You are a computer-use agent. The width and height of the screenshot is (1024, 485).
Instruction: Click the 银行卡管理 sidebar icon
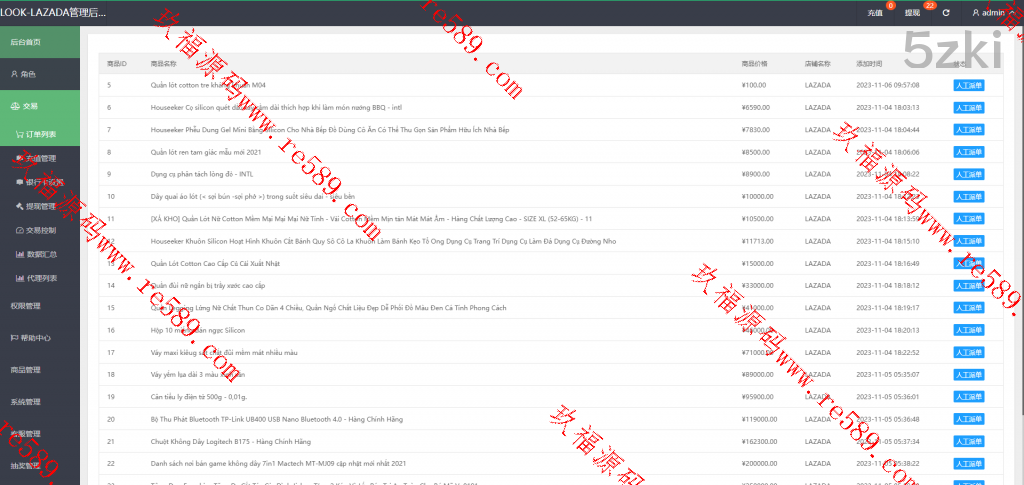(x=20, y=182)
